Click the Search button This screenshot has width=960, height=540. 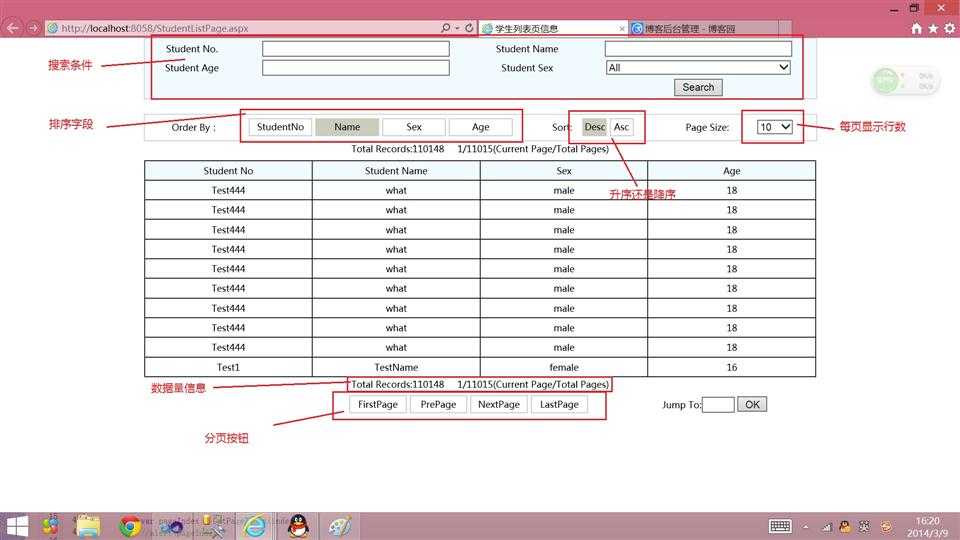tap(698, 87)
